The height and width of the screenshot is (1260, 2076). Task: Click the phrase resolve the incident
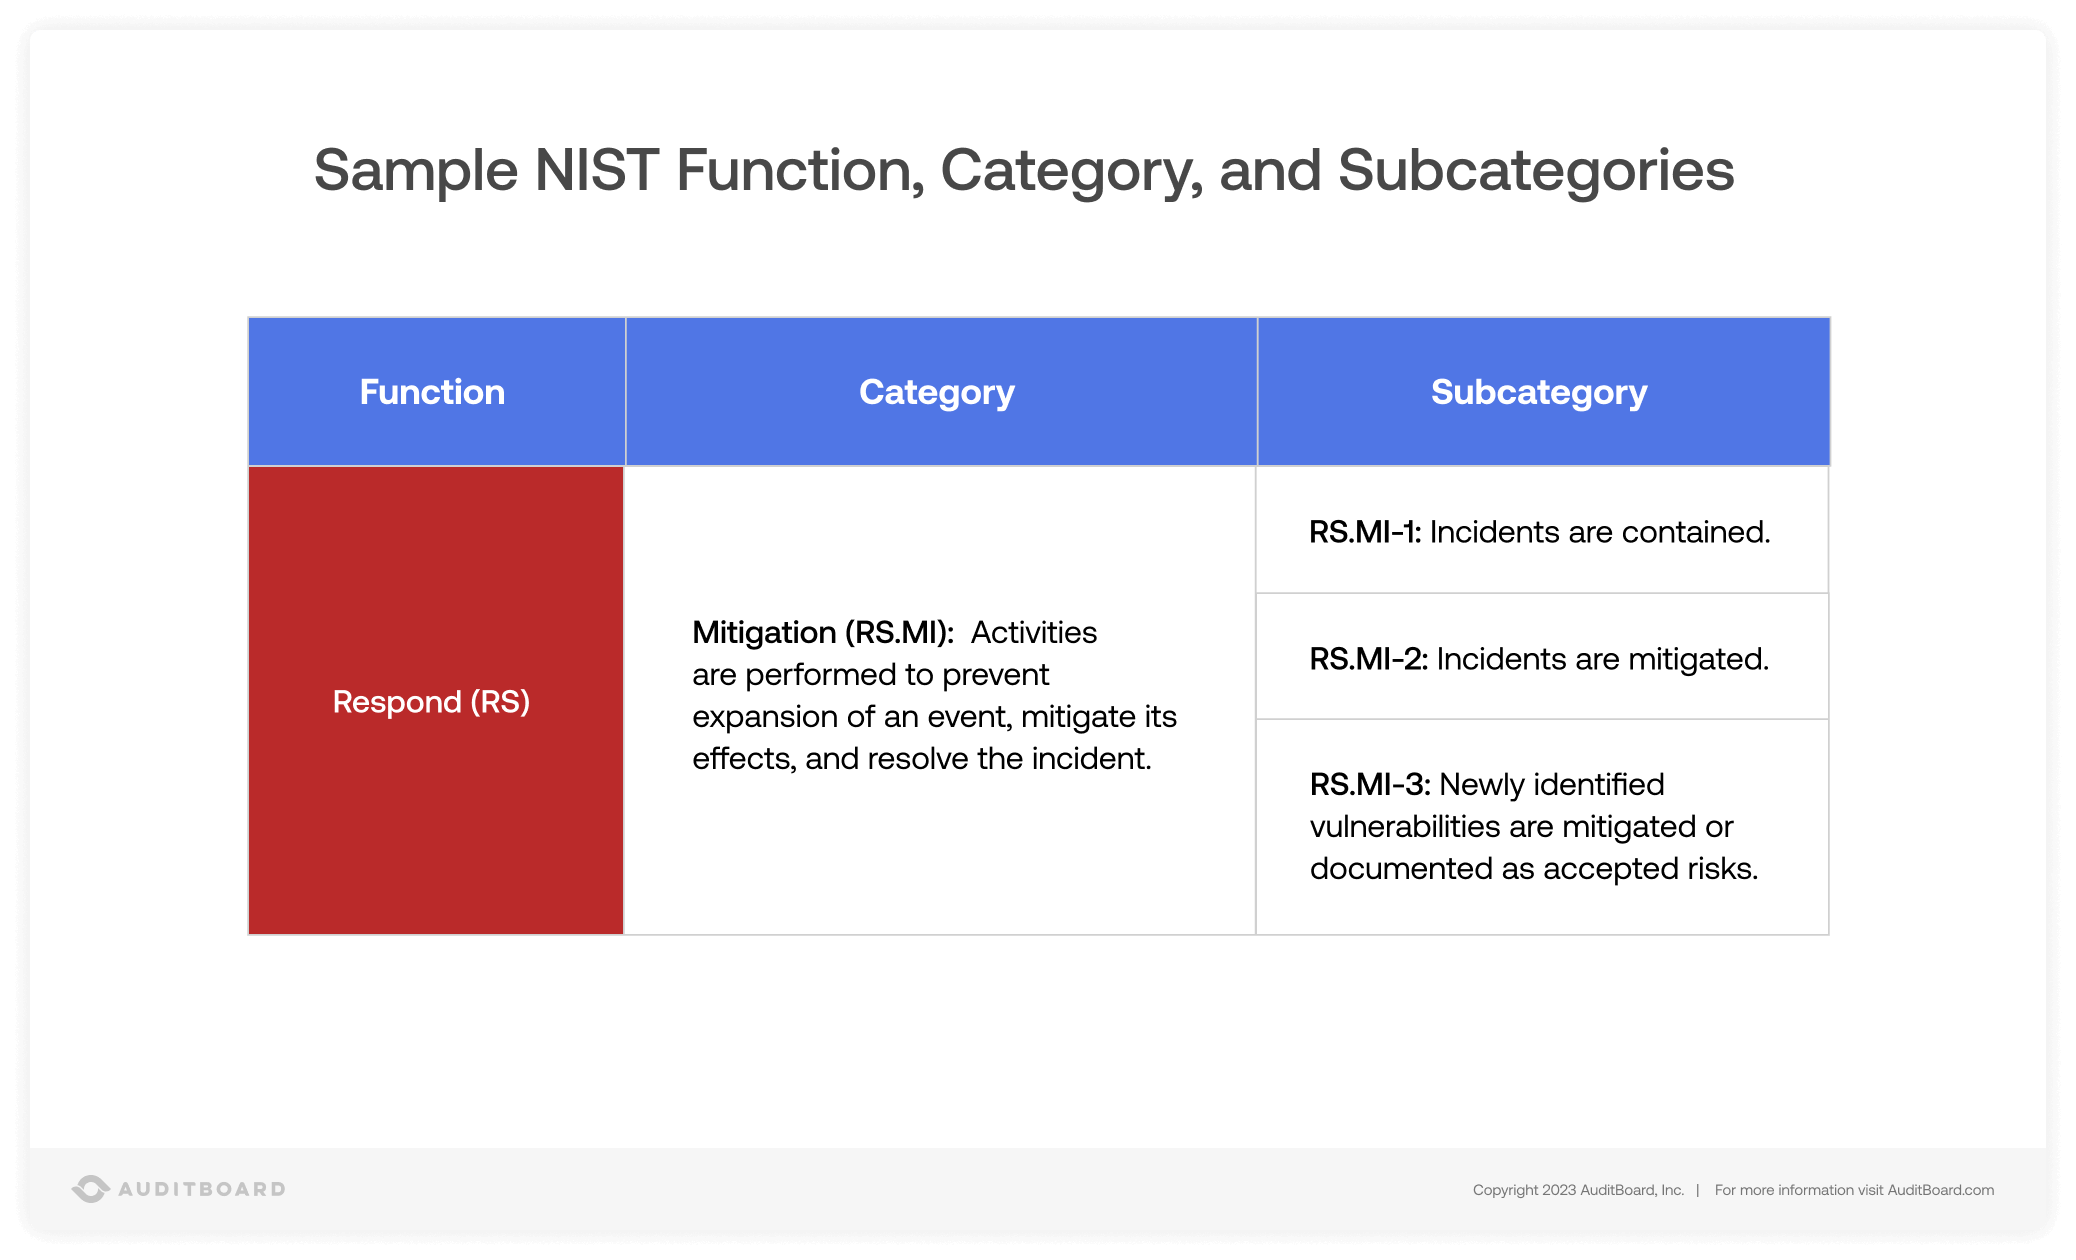click(x=1010, y=759)
